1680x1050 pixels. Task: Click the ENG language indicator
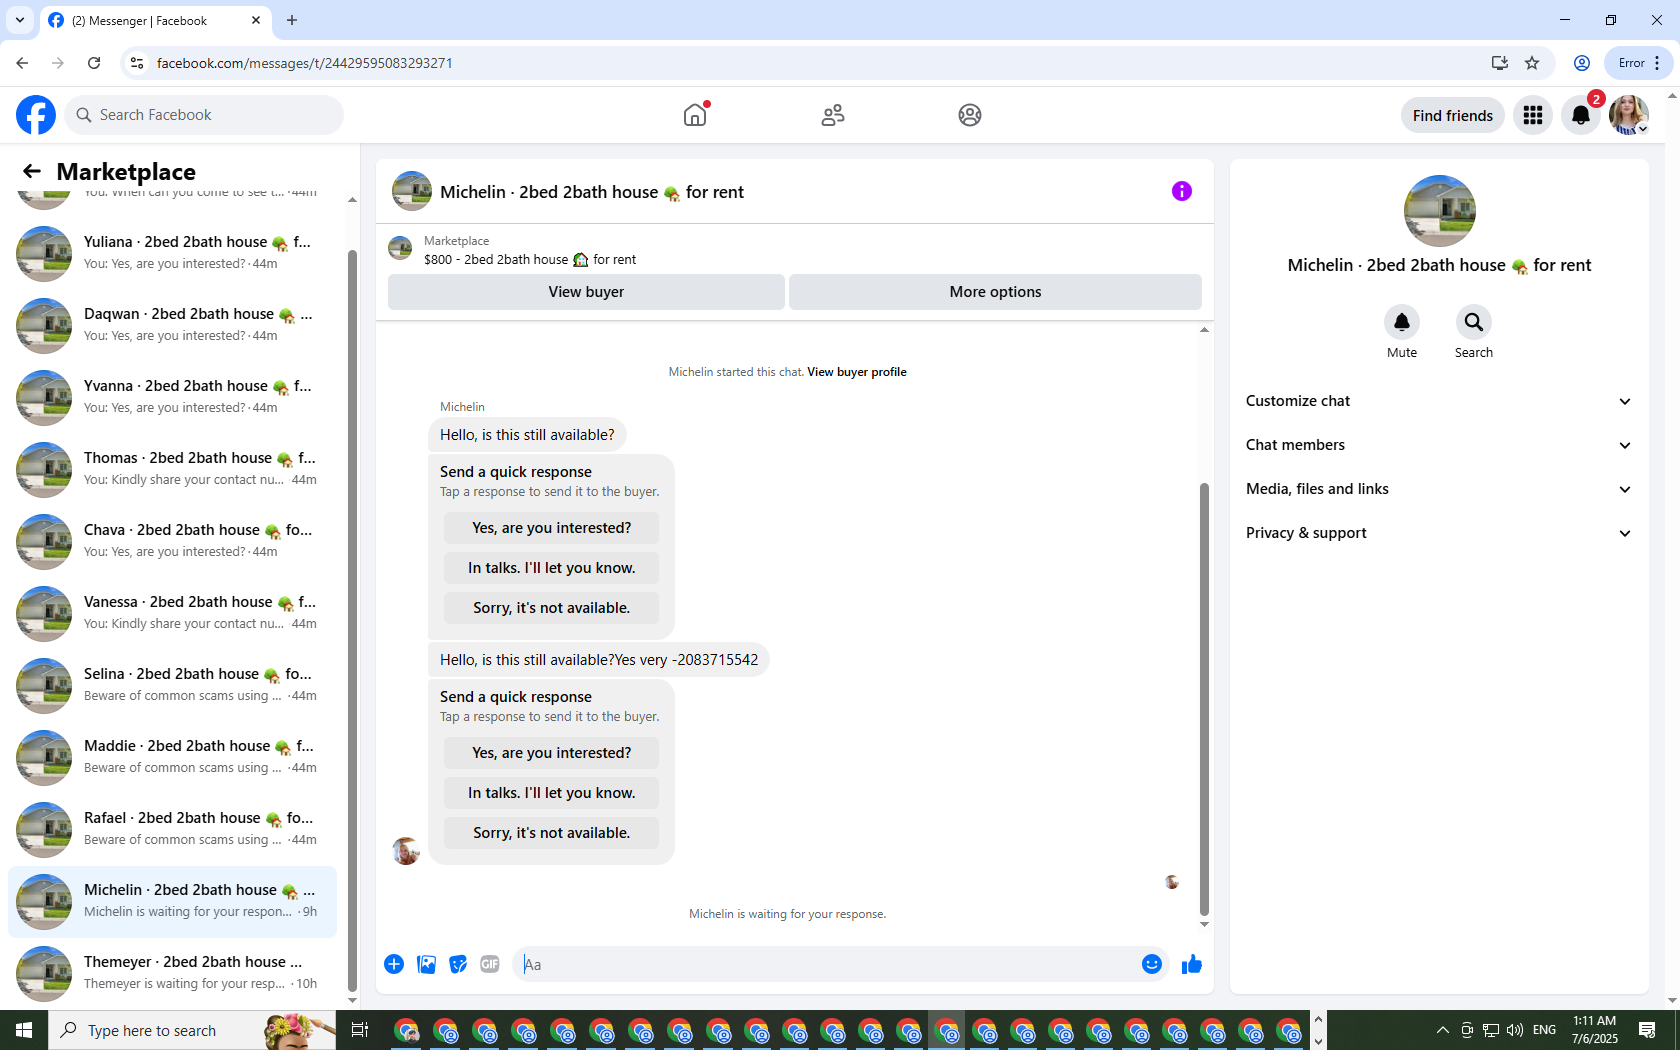[1544, 1030]
